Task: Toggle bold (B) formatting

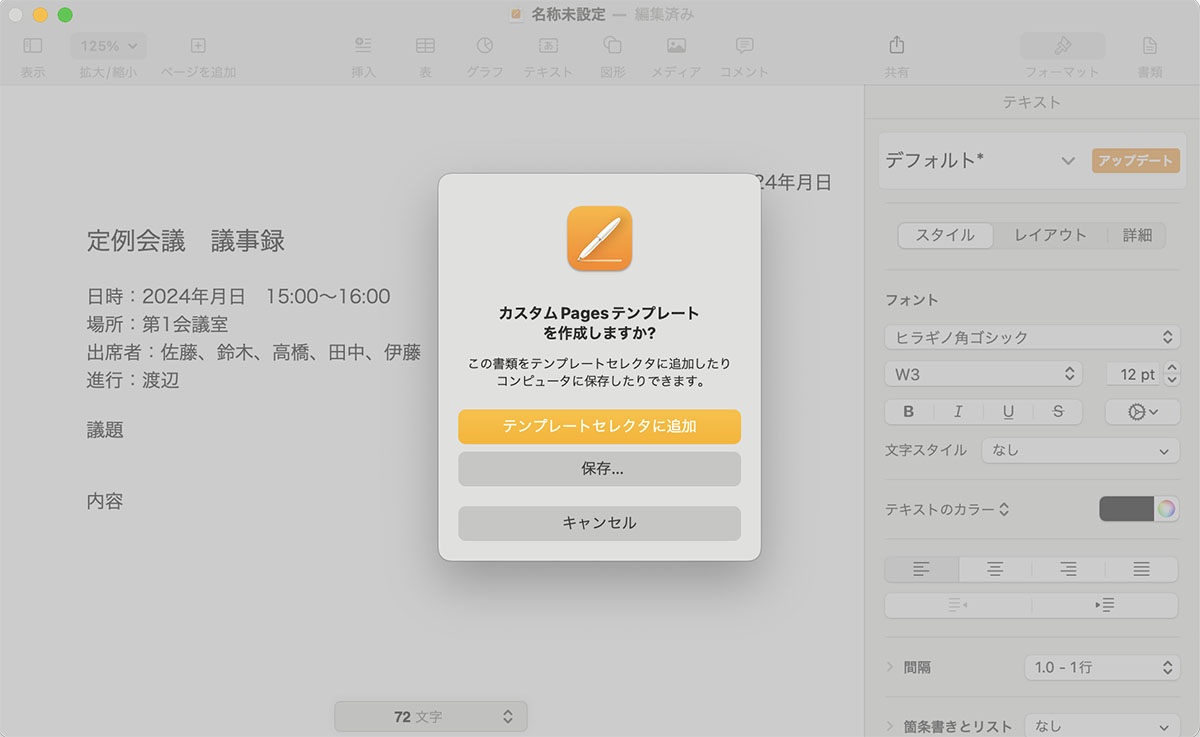Action: (x=909, y=411)
